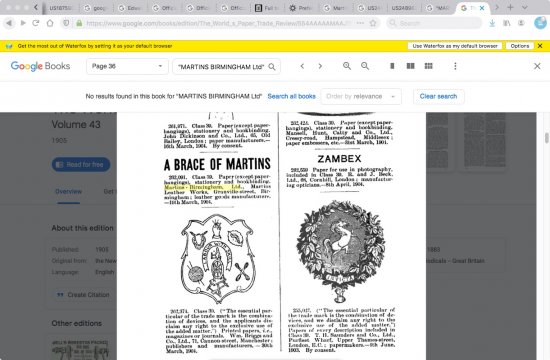The image size is (550, 360).
Task: Open the page actions ellipsis in address bar
Action: click(360, 23)
